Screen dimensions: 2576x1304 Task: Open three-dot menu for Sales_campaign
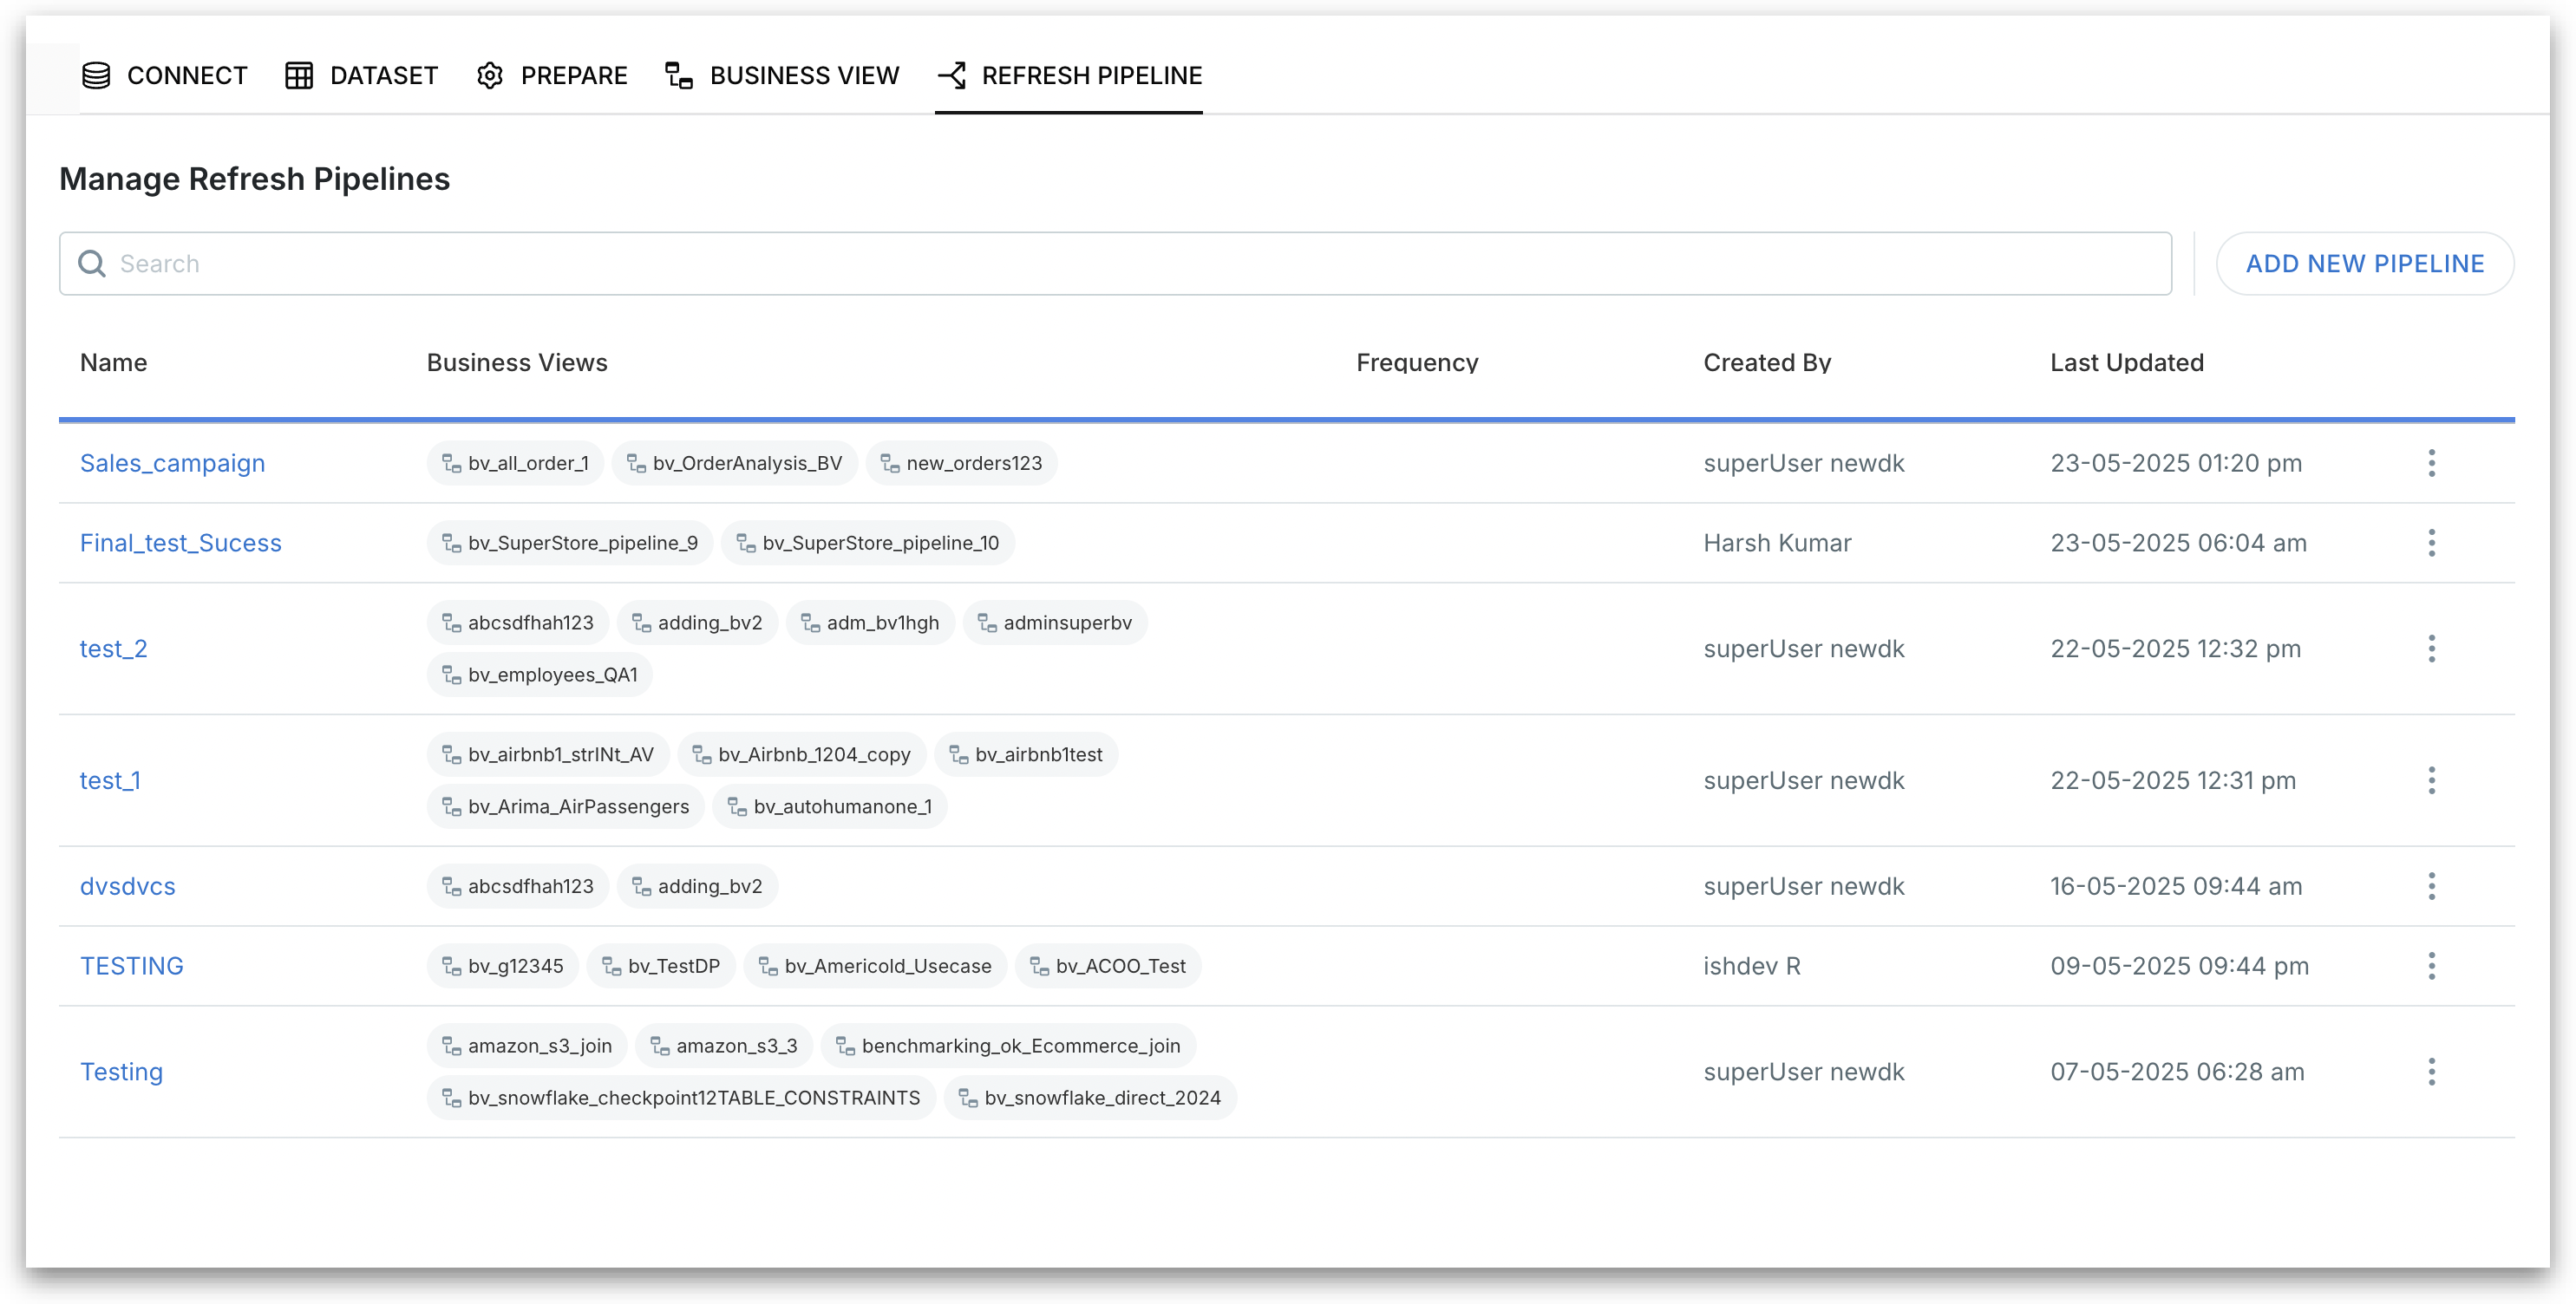coord(2431,463)
